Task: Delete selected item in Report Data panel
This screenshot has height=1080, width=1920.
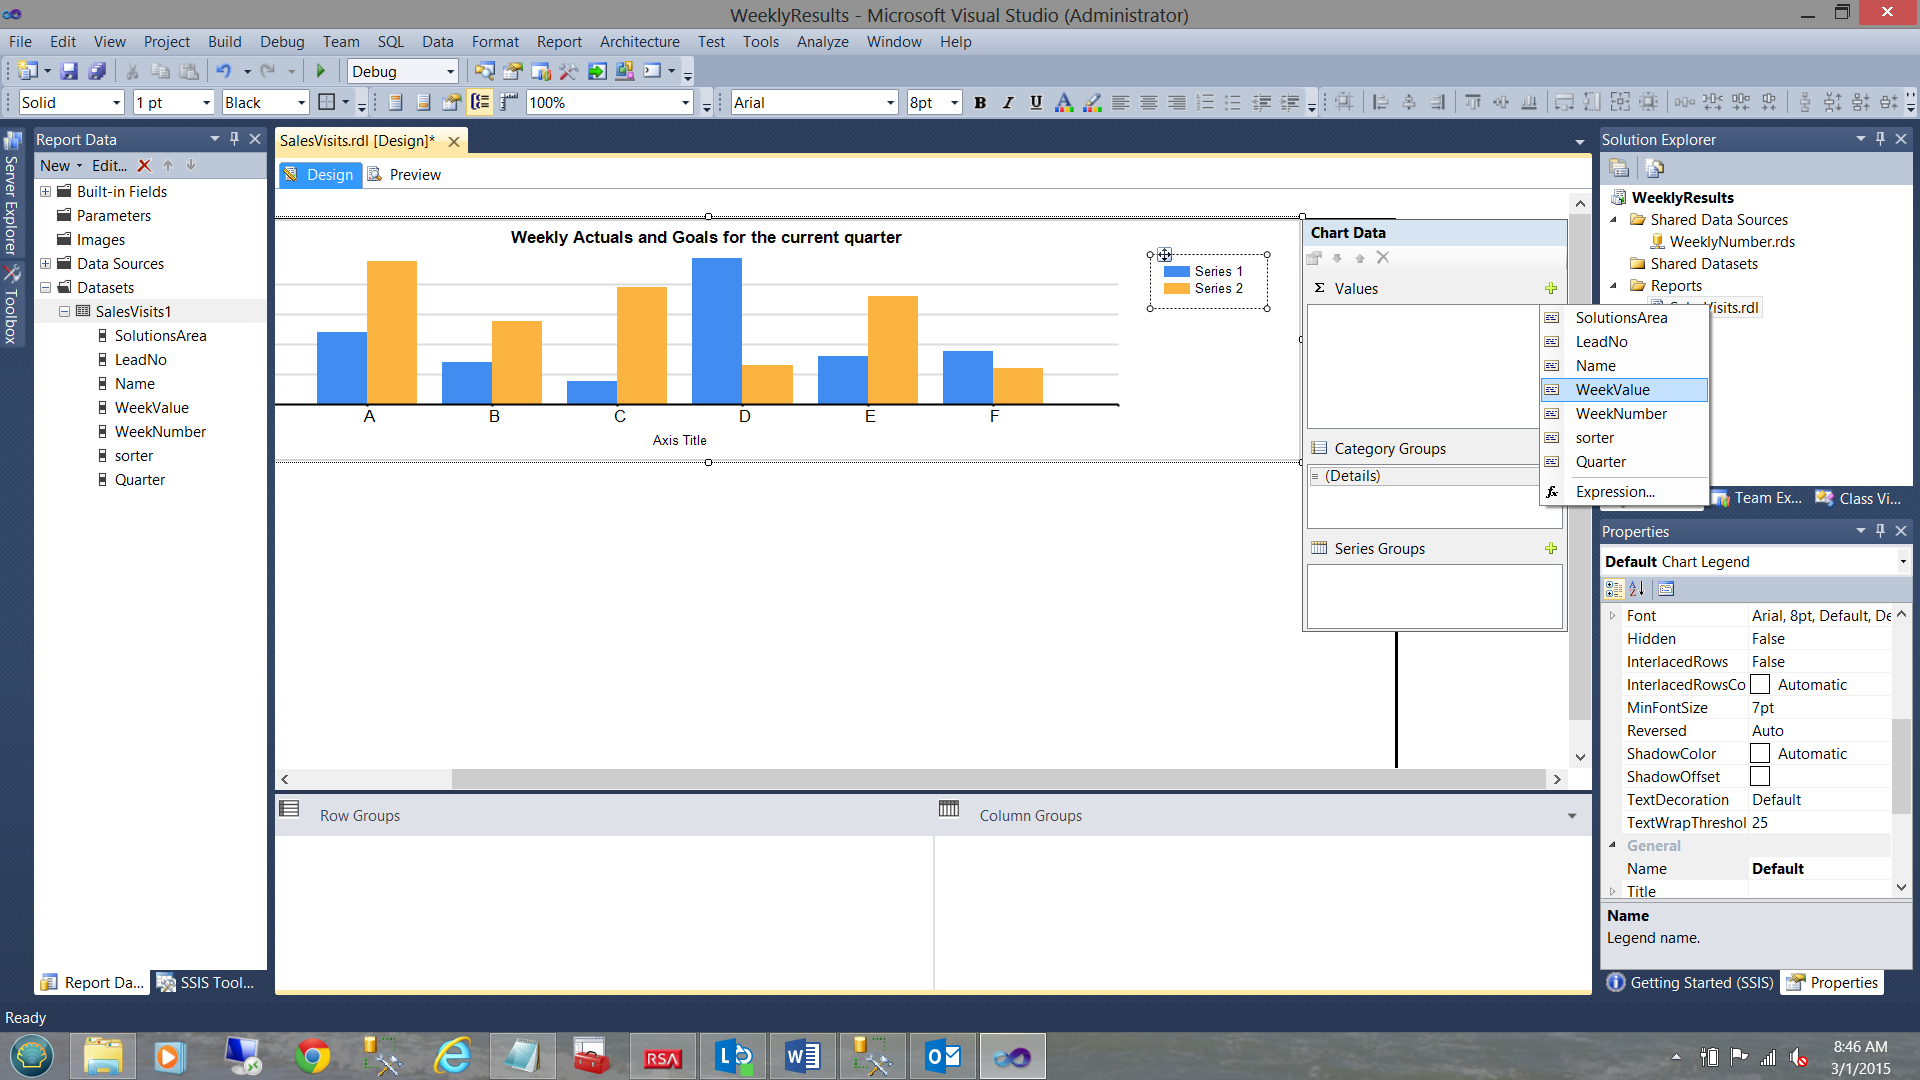Action: pyautogui.click(x=144, y=166)
